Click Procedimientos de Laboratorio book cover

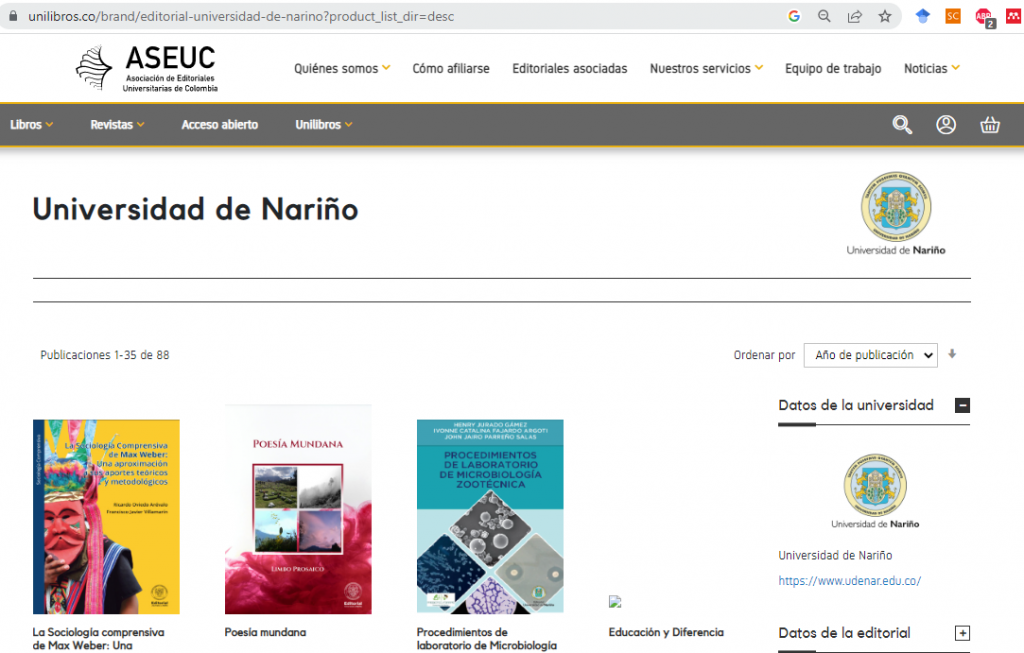(x=490, y=517)
